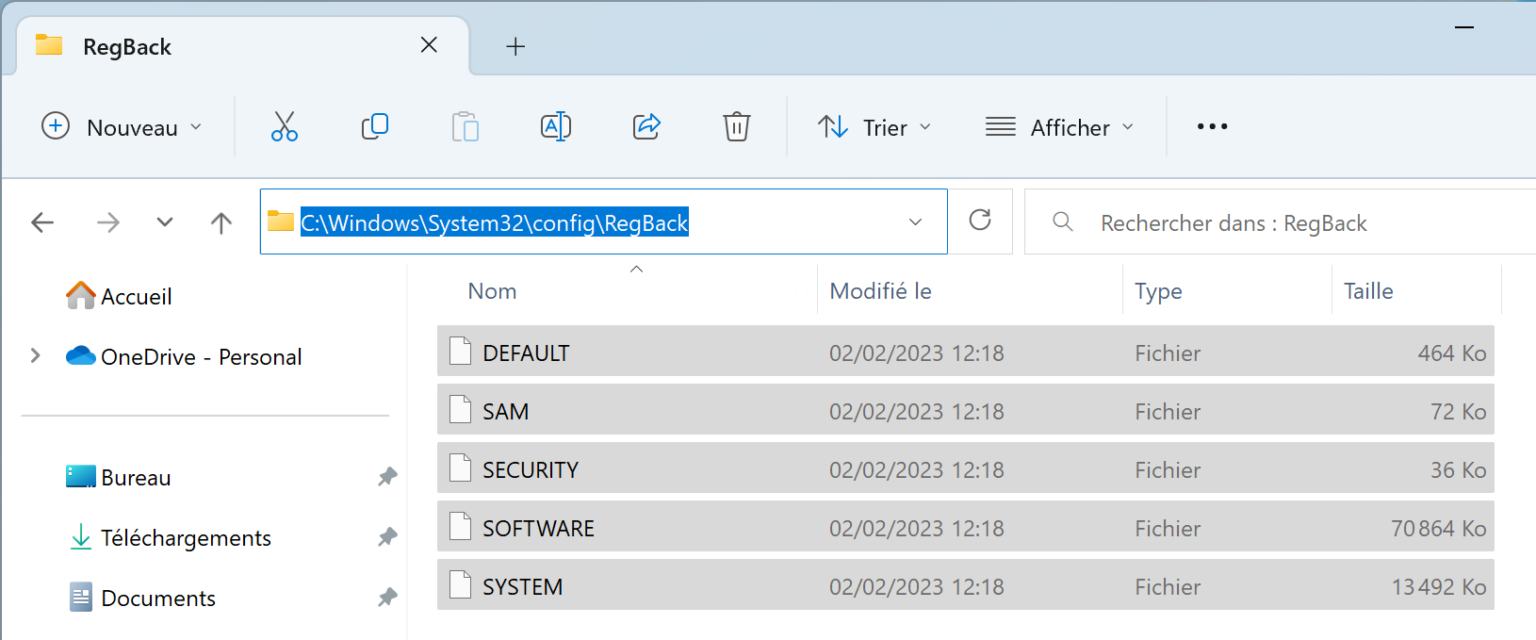Navigate up to the config folder
The image size is (1536, 640).
220,222
